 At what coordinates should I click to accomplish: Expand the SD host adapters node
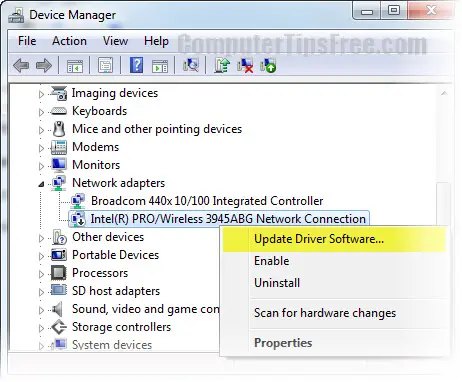coord(41,292)
